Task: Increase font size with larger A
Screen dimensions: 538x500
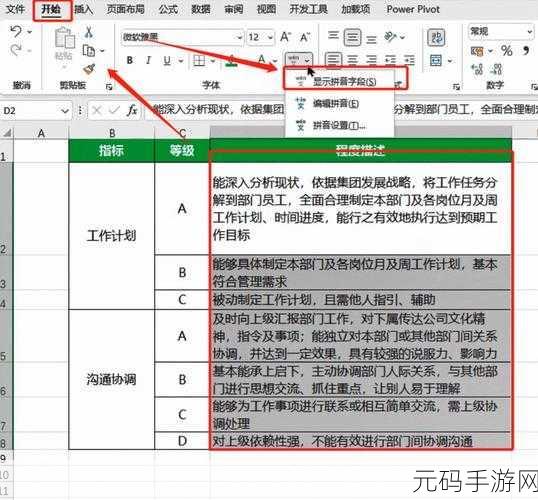Action: [x=285, y=36]
